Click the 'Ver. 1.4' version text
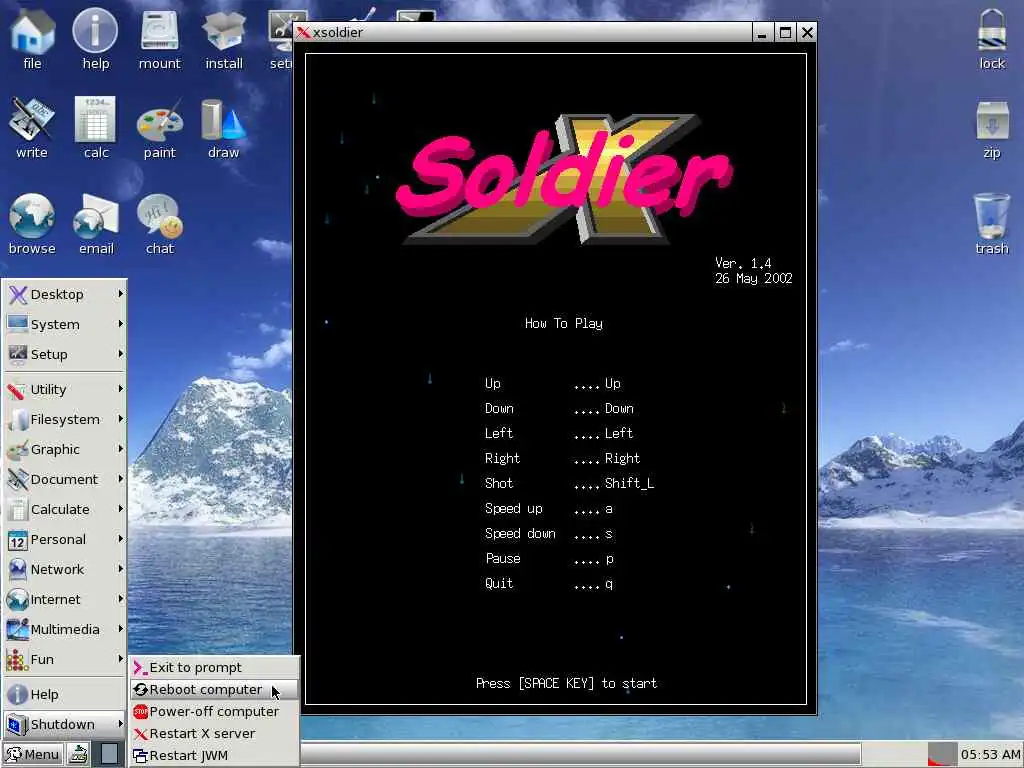The image size is (1024, 768). pos(743,263)
